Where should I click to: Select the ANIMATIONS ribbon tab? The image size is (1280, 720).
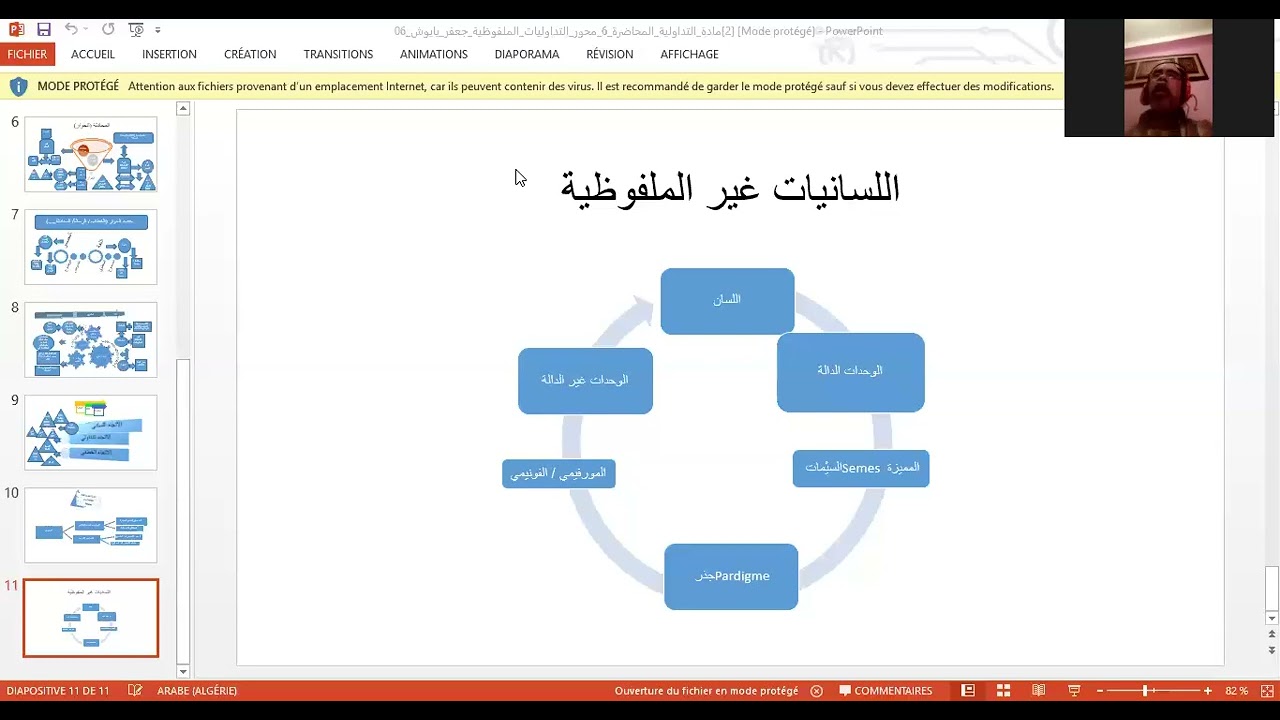[x=434, y=54]
